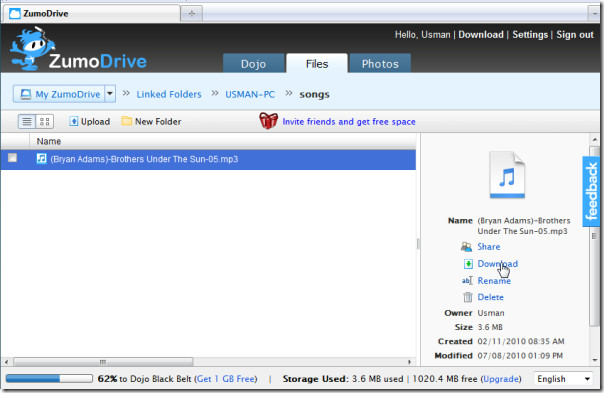604x393 pixels.
Task: Click the Dojo Black Belt progress bar
Action: (x=49, y=378)
